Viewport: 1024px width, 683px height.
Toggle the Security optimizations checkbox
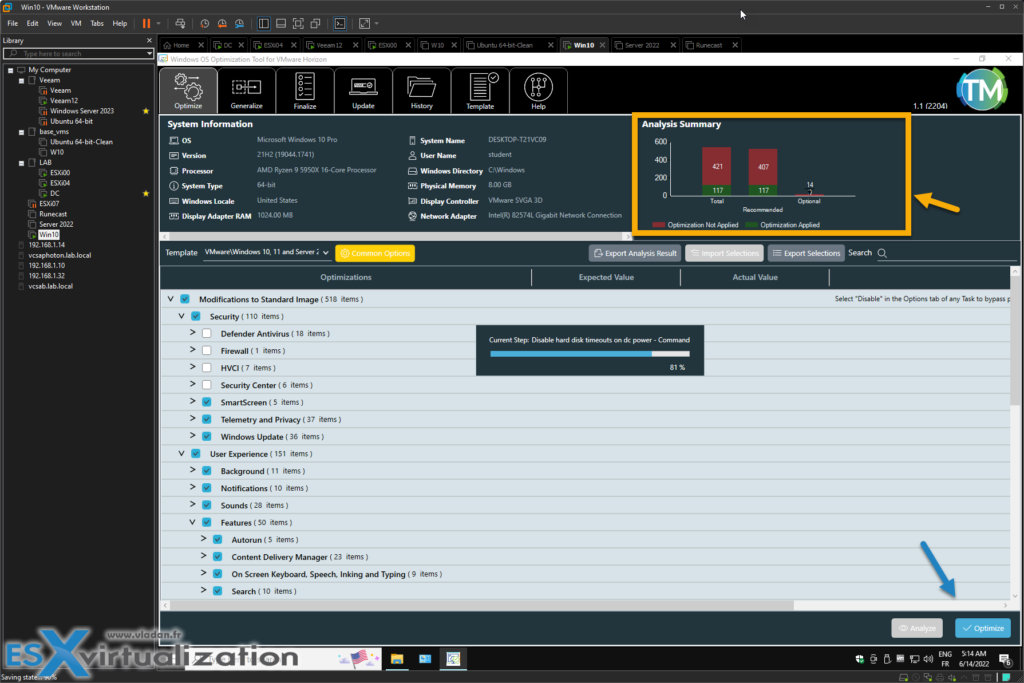point(195,316)
